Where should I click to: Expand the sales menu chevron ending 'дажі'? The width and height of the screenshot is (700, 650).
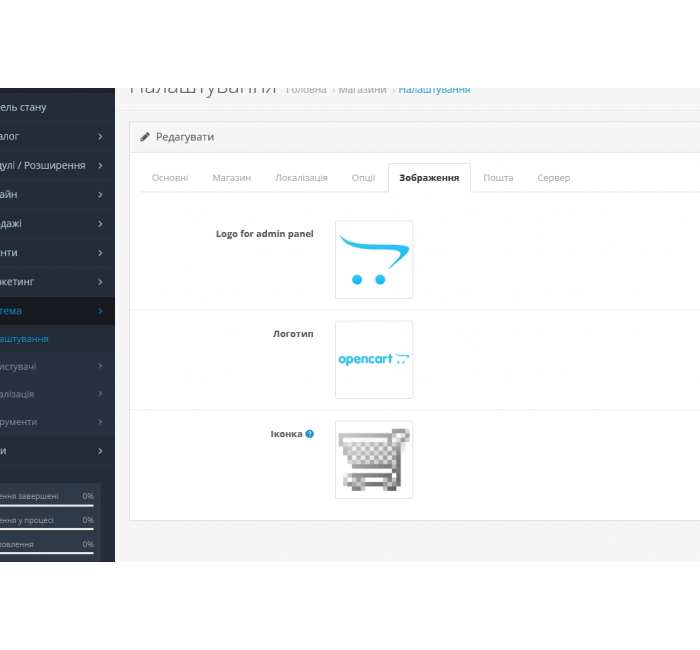tap(100, 224)
